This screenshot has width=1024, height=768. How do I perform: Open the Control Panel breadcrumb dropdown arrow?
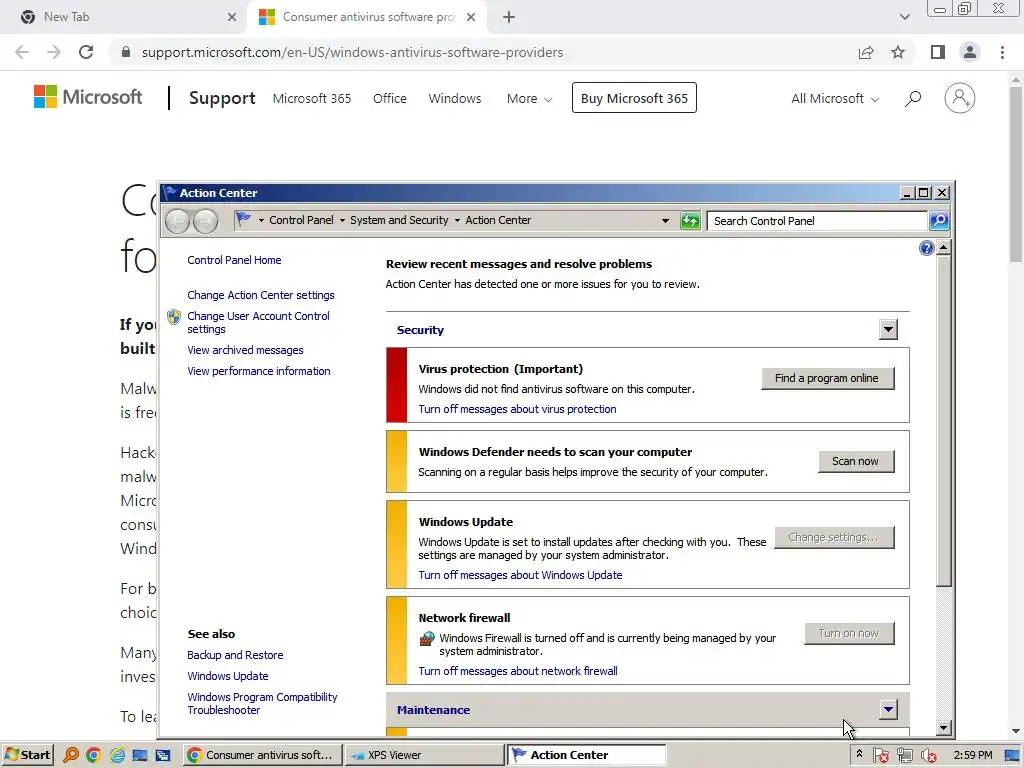[342, 221]
